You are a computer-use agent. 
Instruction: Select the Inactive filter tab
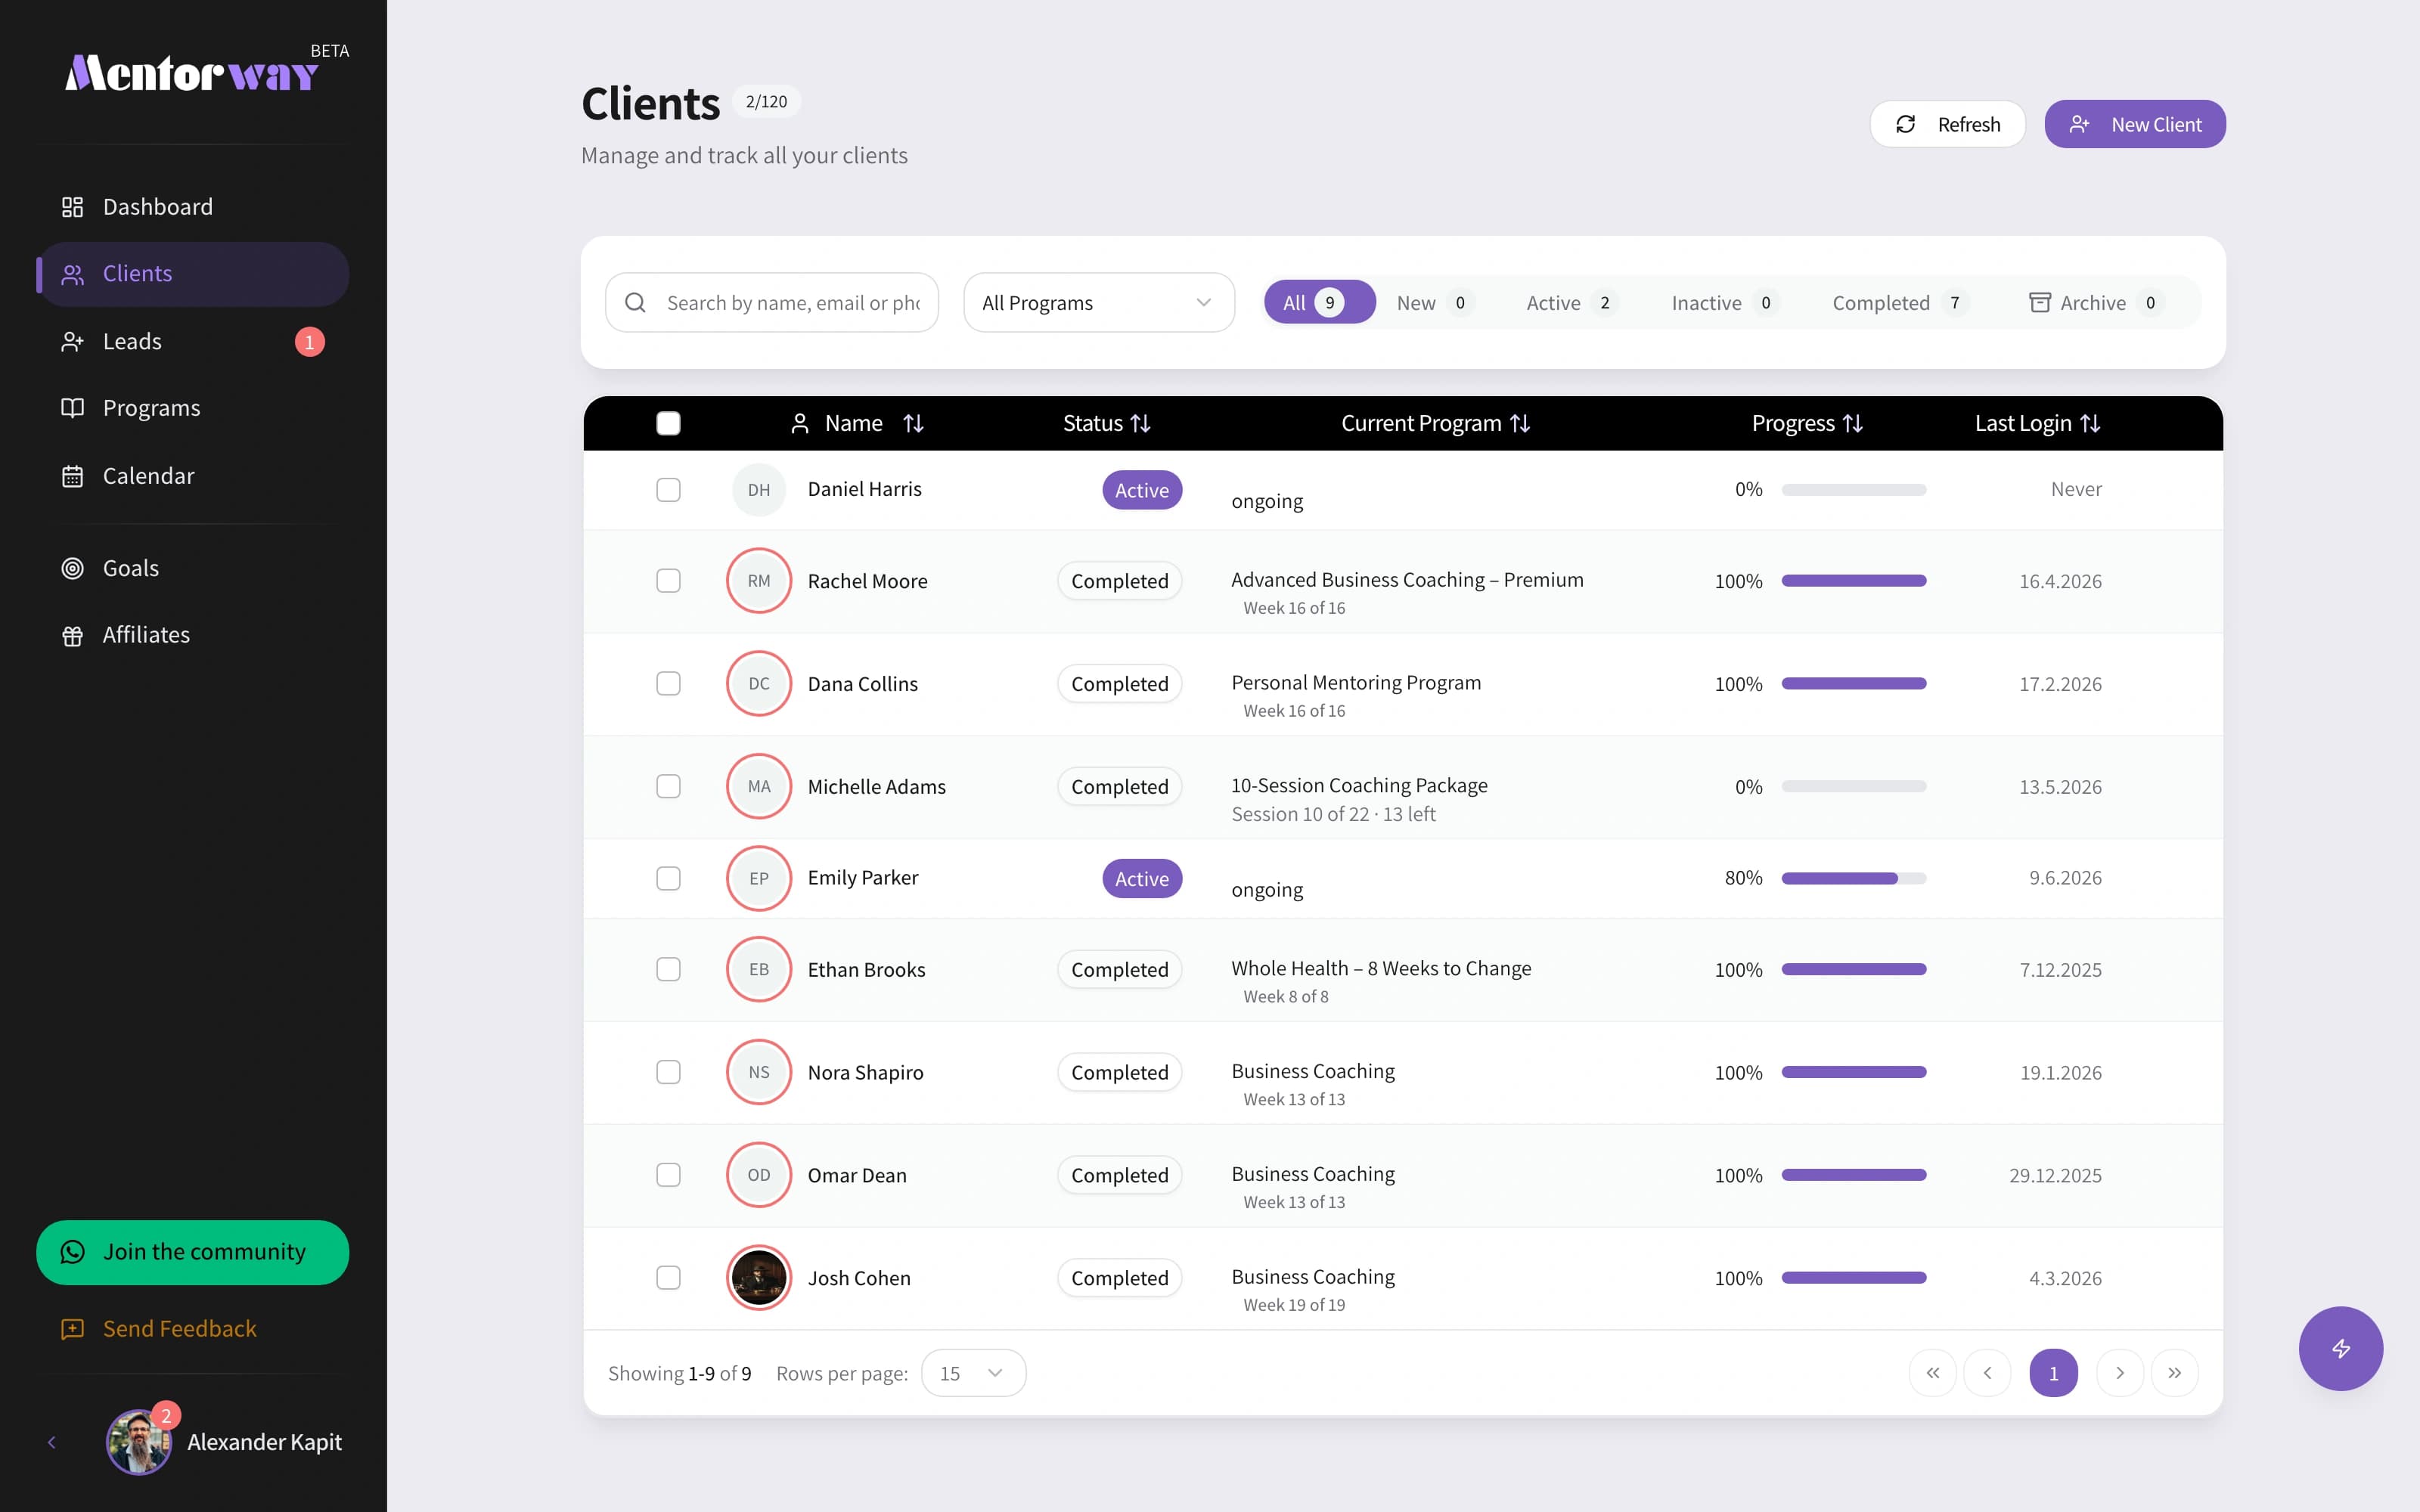click(1724, 303)
